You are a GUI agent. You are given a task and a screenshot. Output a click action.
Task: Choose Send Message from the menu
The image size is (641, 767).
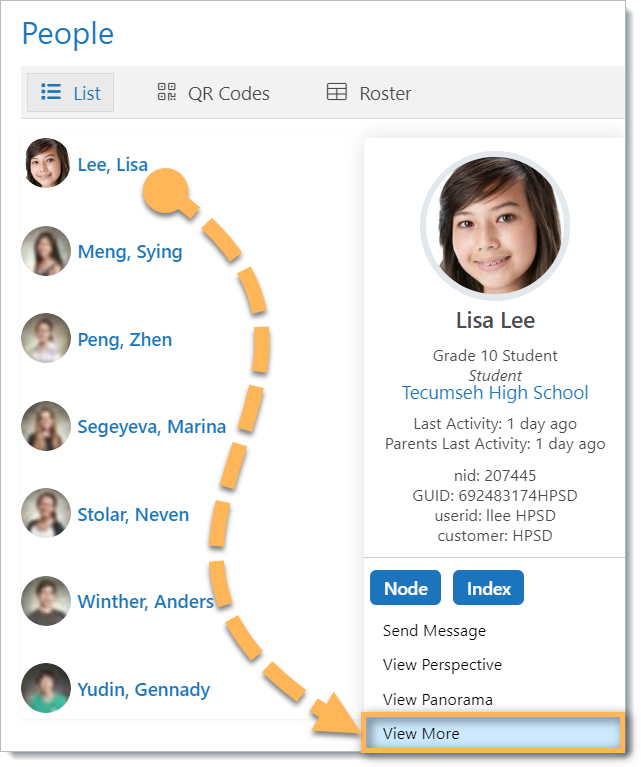pyautogui.click(x=435, y=631)
